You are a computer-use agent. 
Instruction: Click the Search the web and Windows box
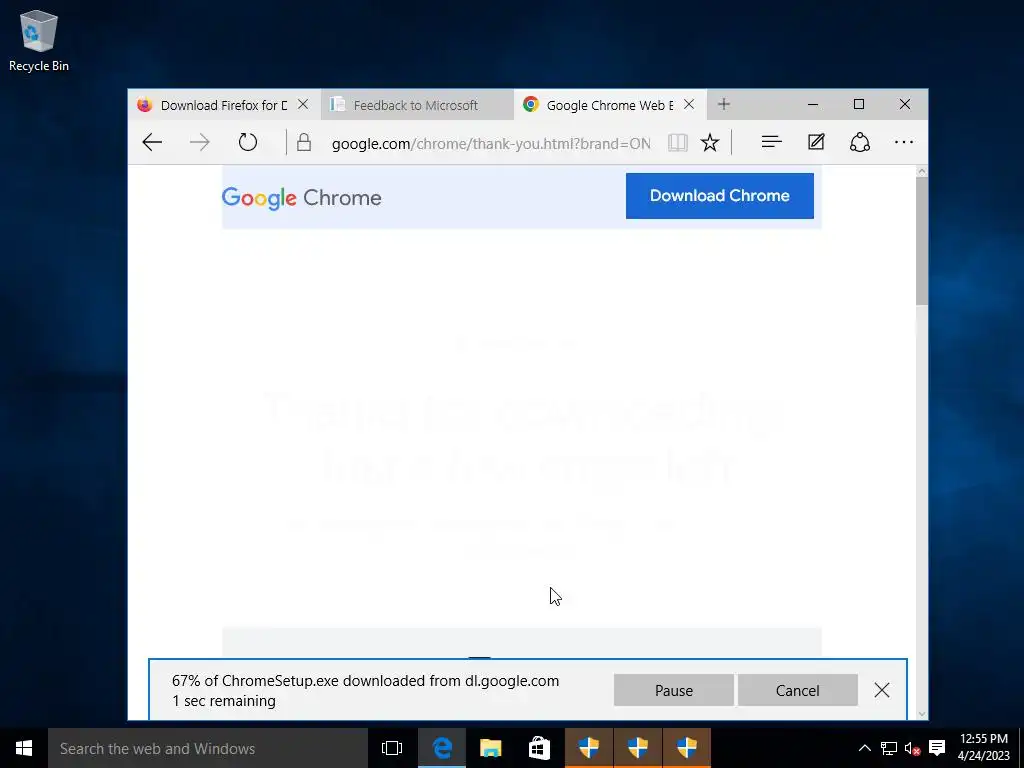tap(208, 748)
